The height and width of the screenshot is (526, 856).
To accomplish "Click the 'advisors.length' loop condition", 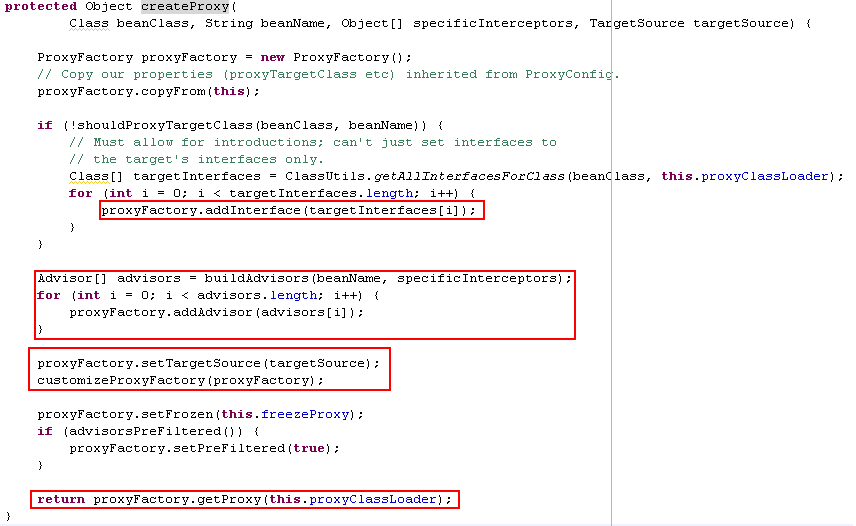I will (x=257, y=295).
